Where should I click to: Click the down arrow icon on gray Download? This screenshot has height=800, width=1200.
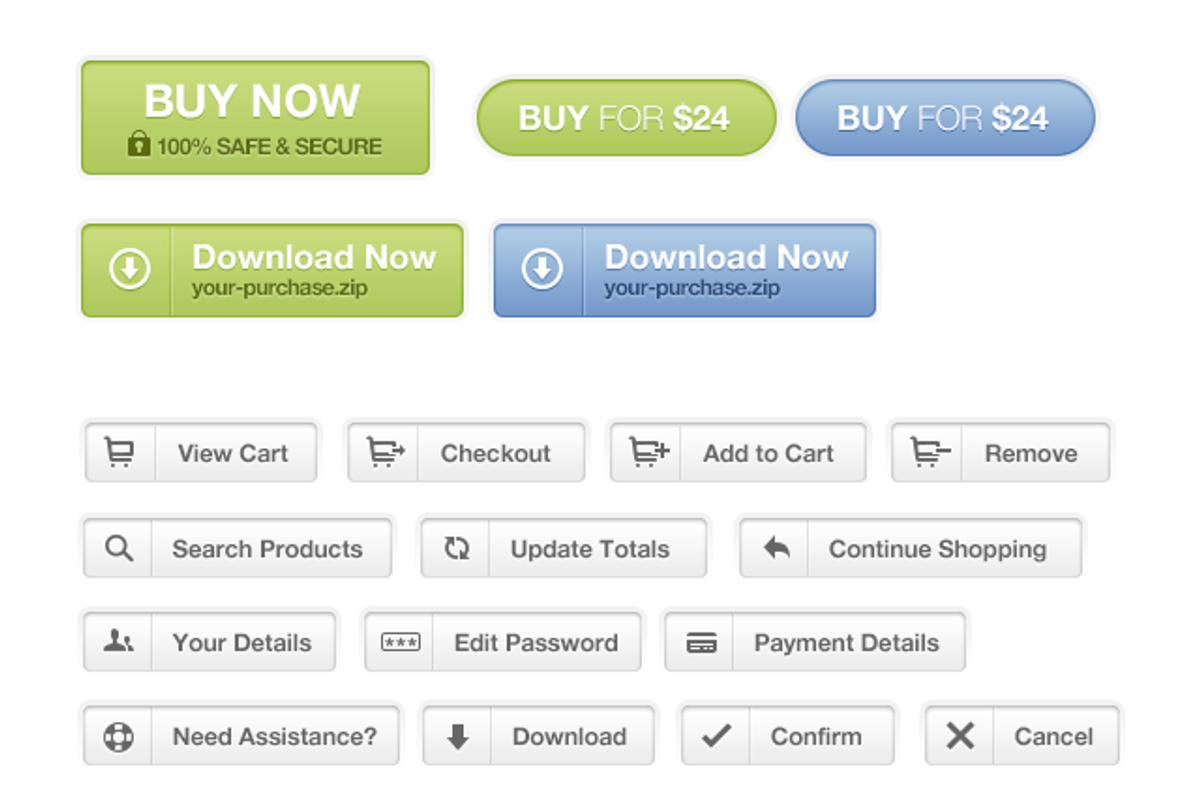pos(458,737)
